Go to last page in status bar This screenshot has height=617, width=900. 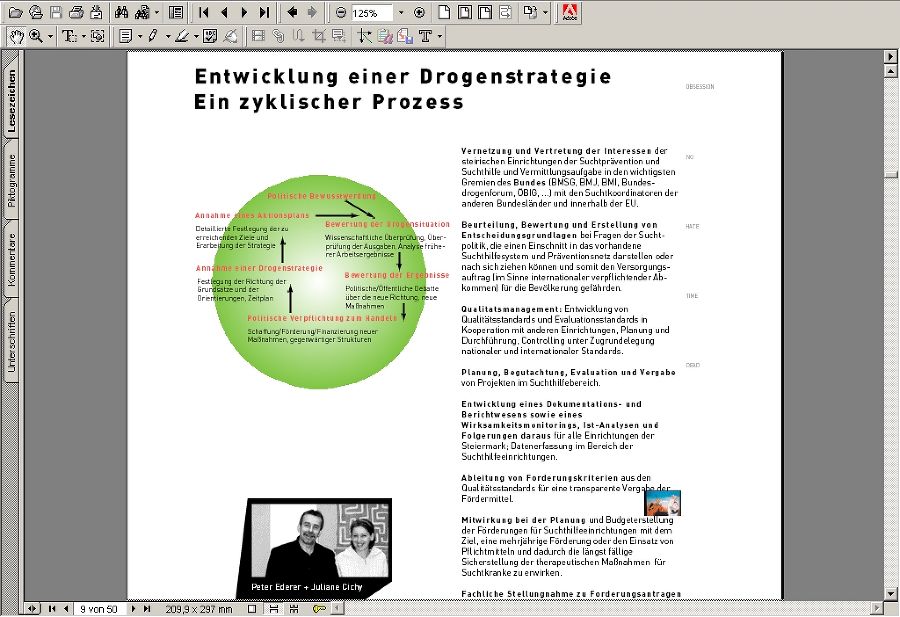147,608
